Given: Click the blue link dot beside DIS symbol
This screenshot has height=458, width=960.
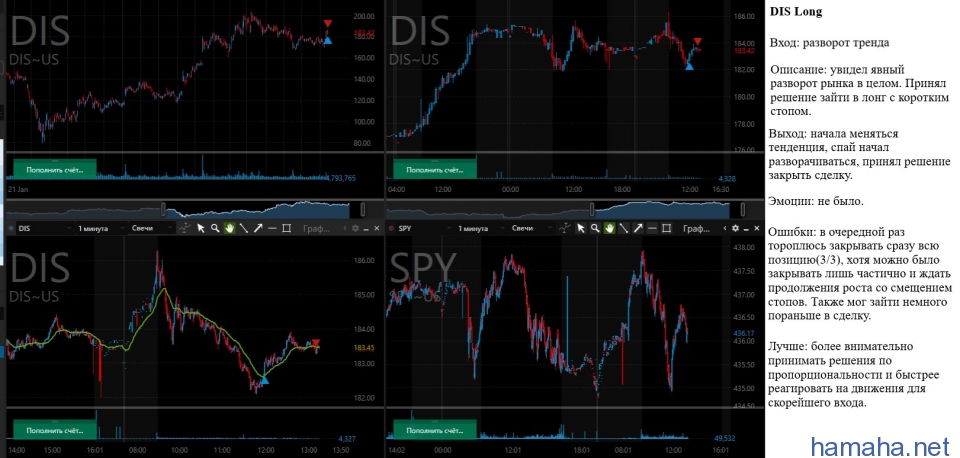Looking at the screenshot, I should [11, 228].
